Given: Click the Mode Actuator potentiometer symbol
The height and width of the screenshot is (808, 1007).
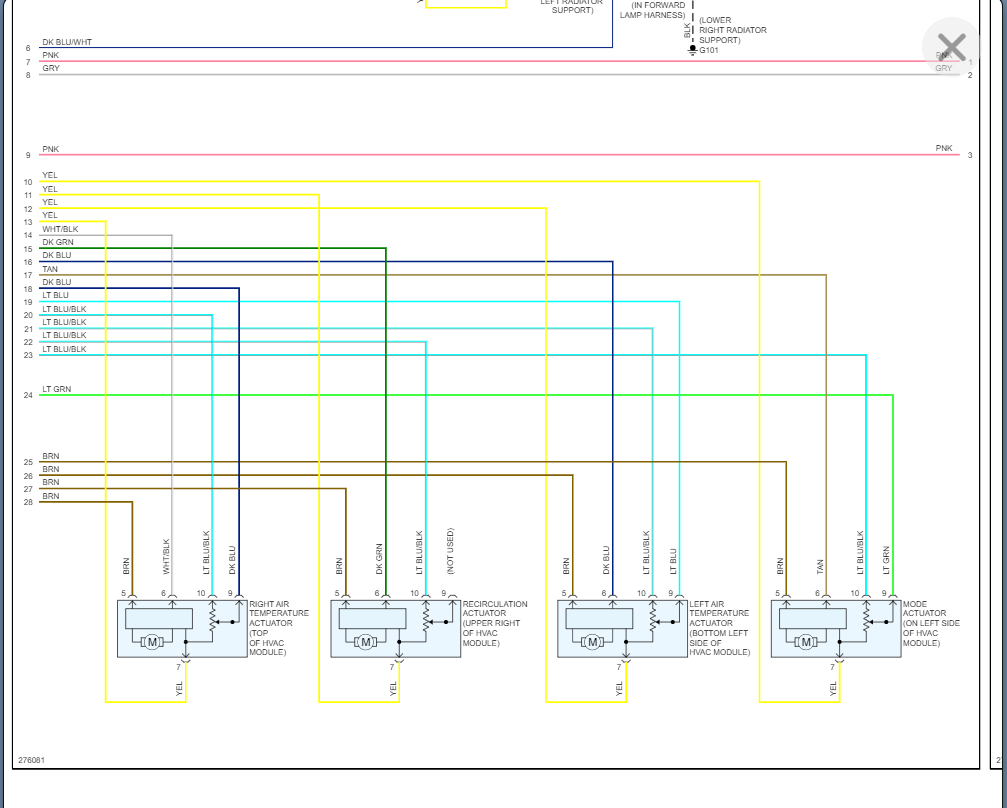Looking at the screenshot, I should tap(866, 618).
